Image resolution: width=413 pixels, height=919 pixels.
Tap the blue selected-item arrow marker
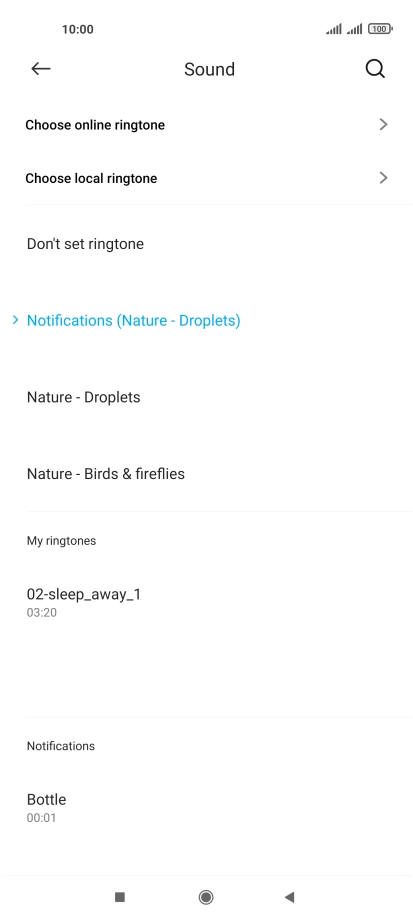tap(15, 319)
